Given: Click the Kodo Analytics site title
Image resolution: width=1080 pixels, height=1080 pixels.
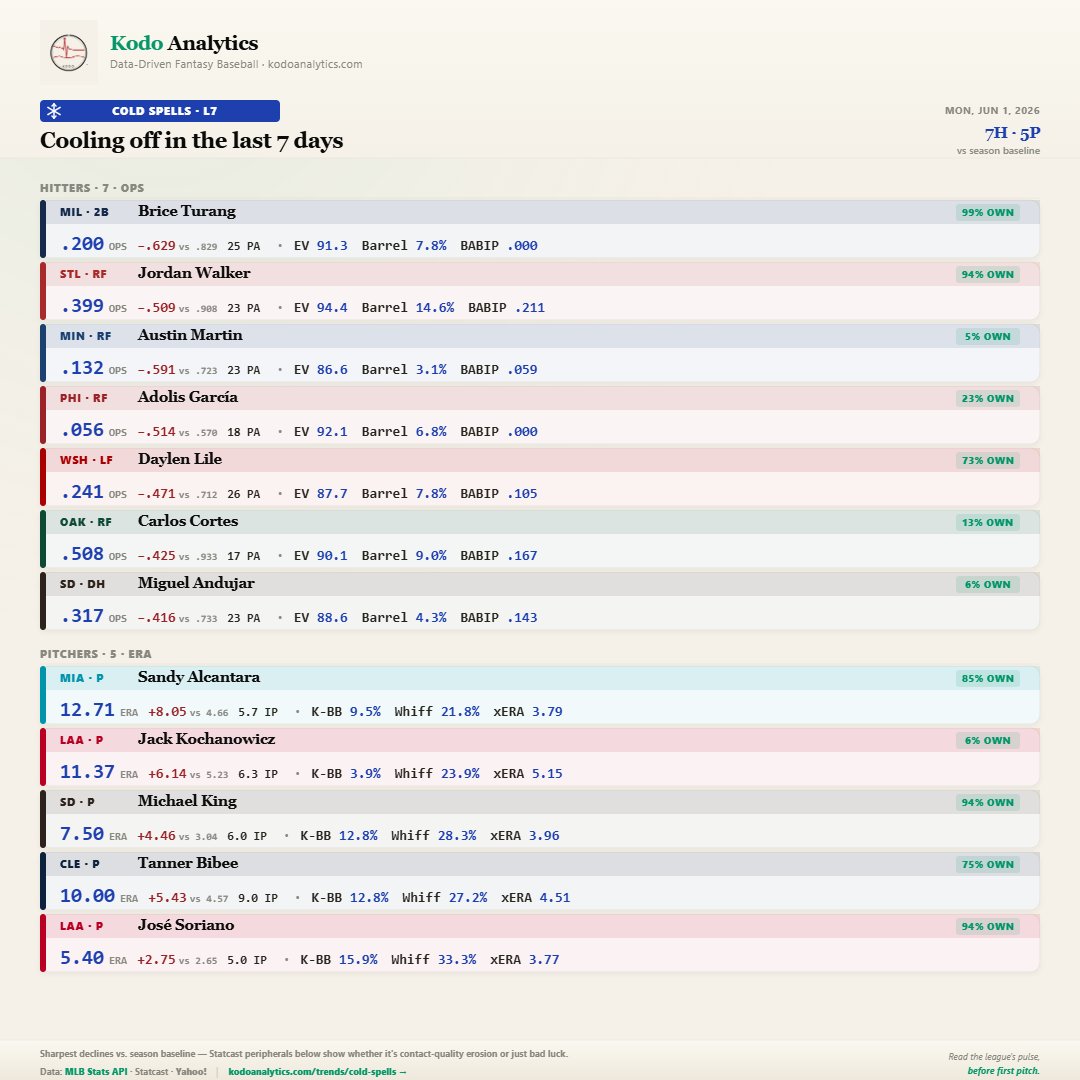Looking at the screenshot, I should (184, 43).
